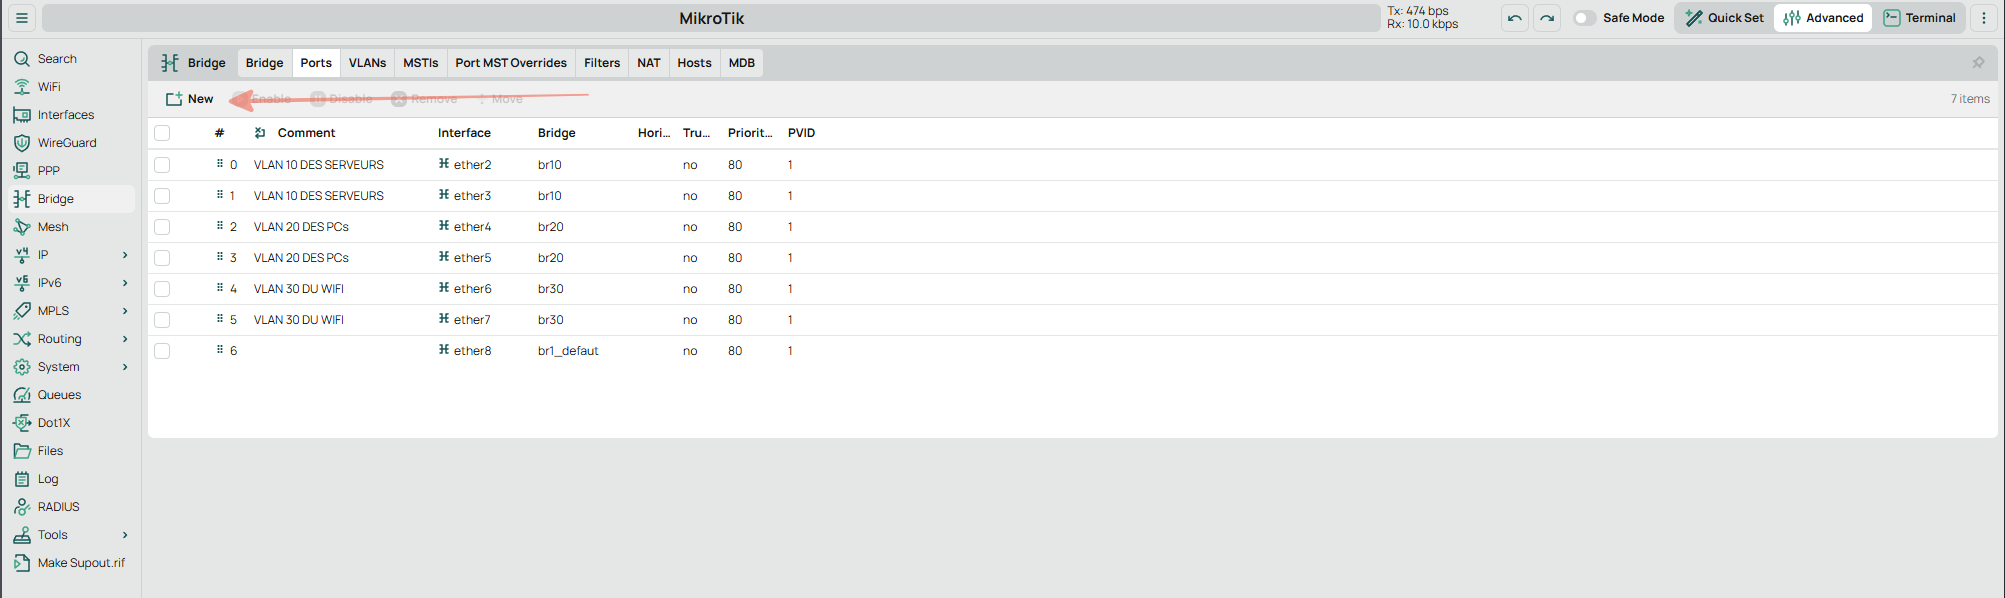Image resolution: width=2005 pixels, height=598 pixels.
Task: Switch to the VLANs tab
Action: [367, 63]
